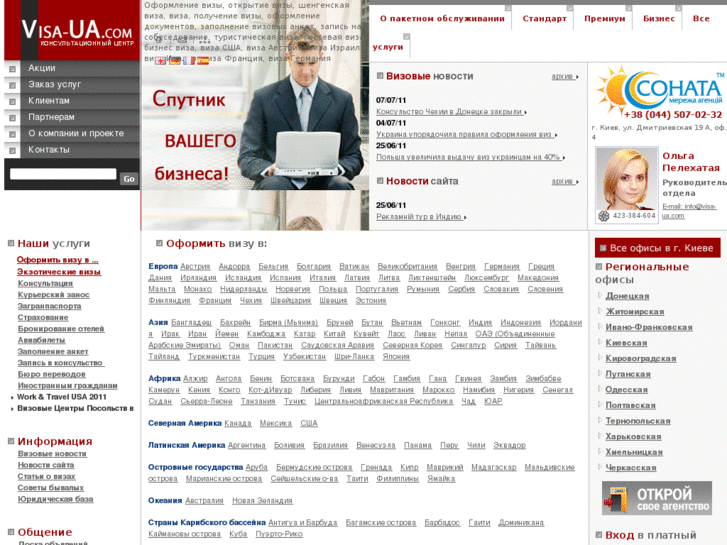Open the Хмельницкая office link
The height and width of the screenshot is (545, 727).
[634, 452]
